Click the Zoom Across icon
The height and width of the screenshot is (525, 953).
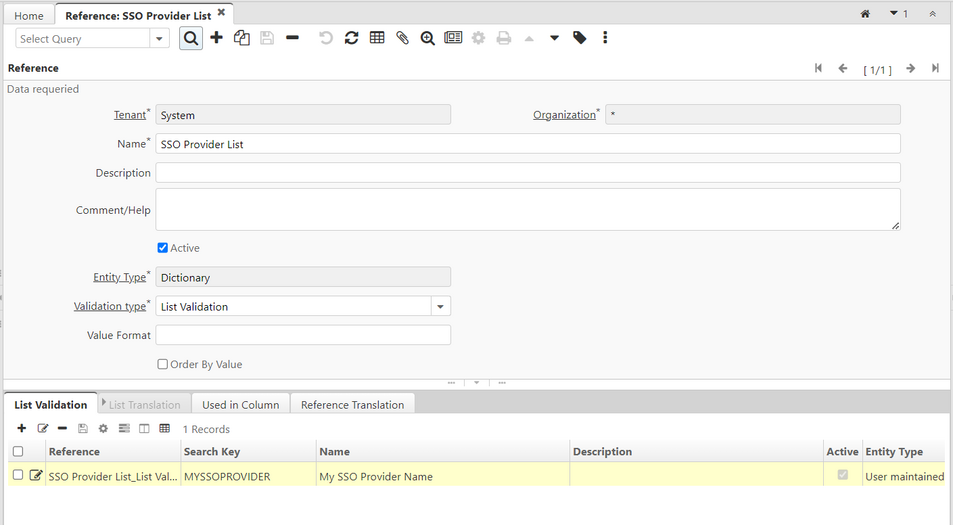pos(427,38)
